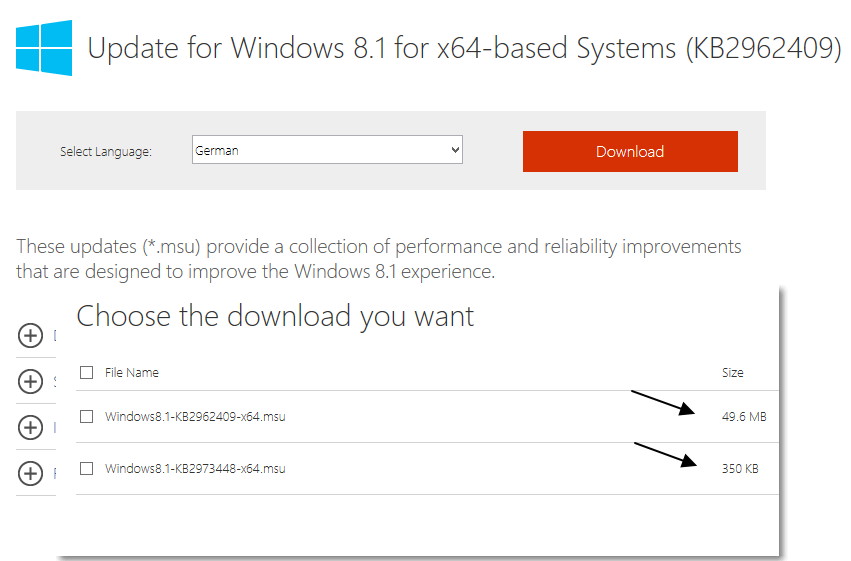
Task: Select the Windows8.1-KB2962409-x64.msu file name
Action: (x=195, y=417)
